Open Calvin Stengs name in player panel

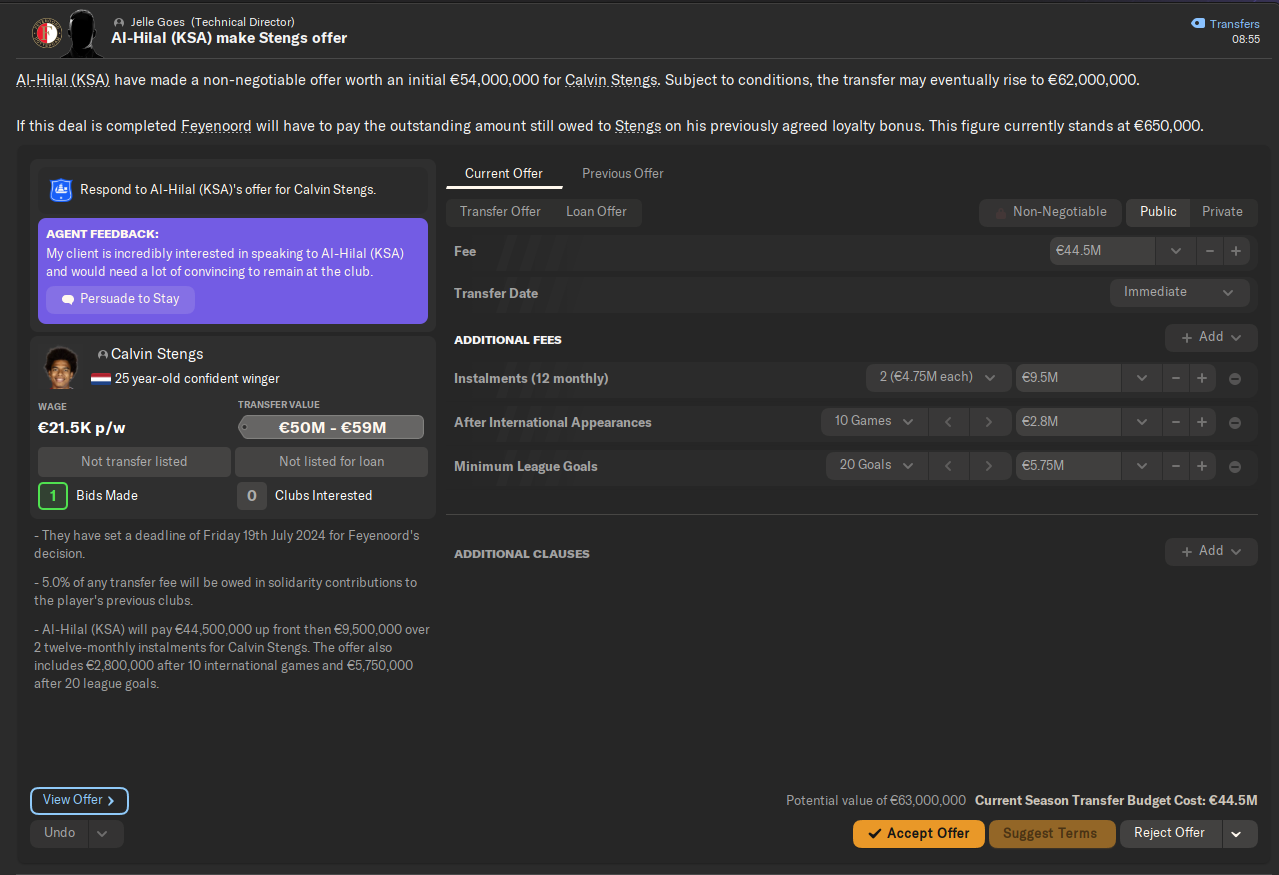tap(157, 354)
